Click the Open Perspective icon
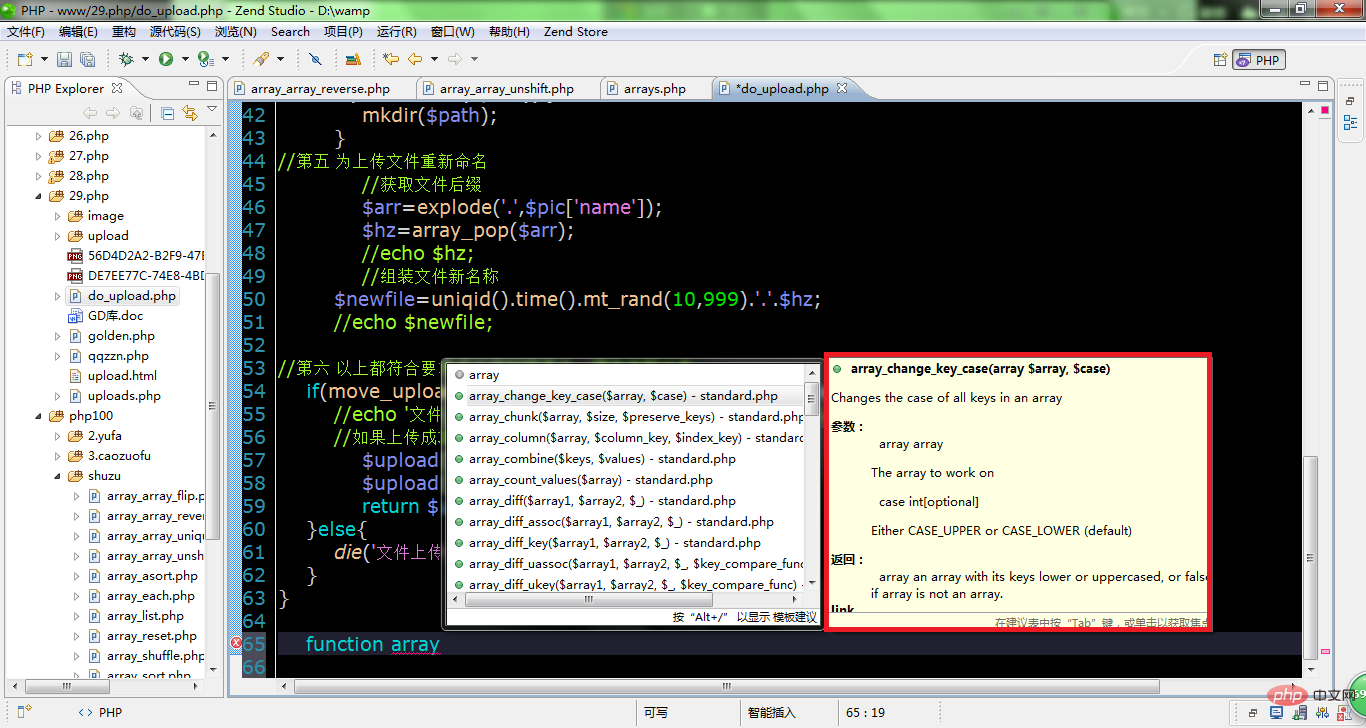Screen dimensions: 1366x728 click(x=1219, y=60)
